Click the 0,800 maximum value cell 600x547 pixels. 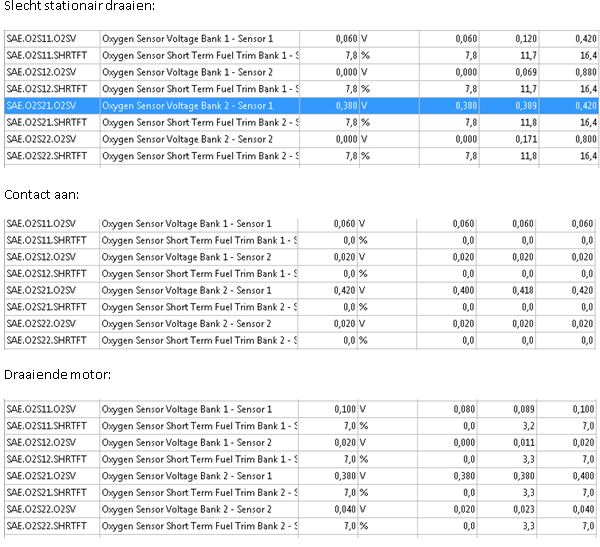[583, 139]
